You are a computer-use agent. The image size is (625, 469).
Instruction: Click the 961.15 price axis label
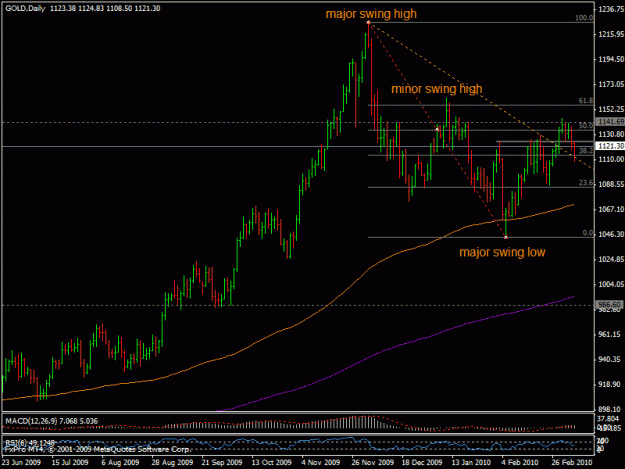coord(611,334)
